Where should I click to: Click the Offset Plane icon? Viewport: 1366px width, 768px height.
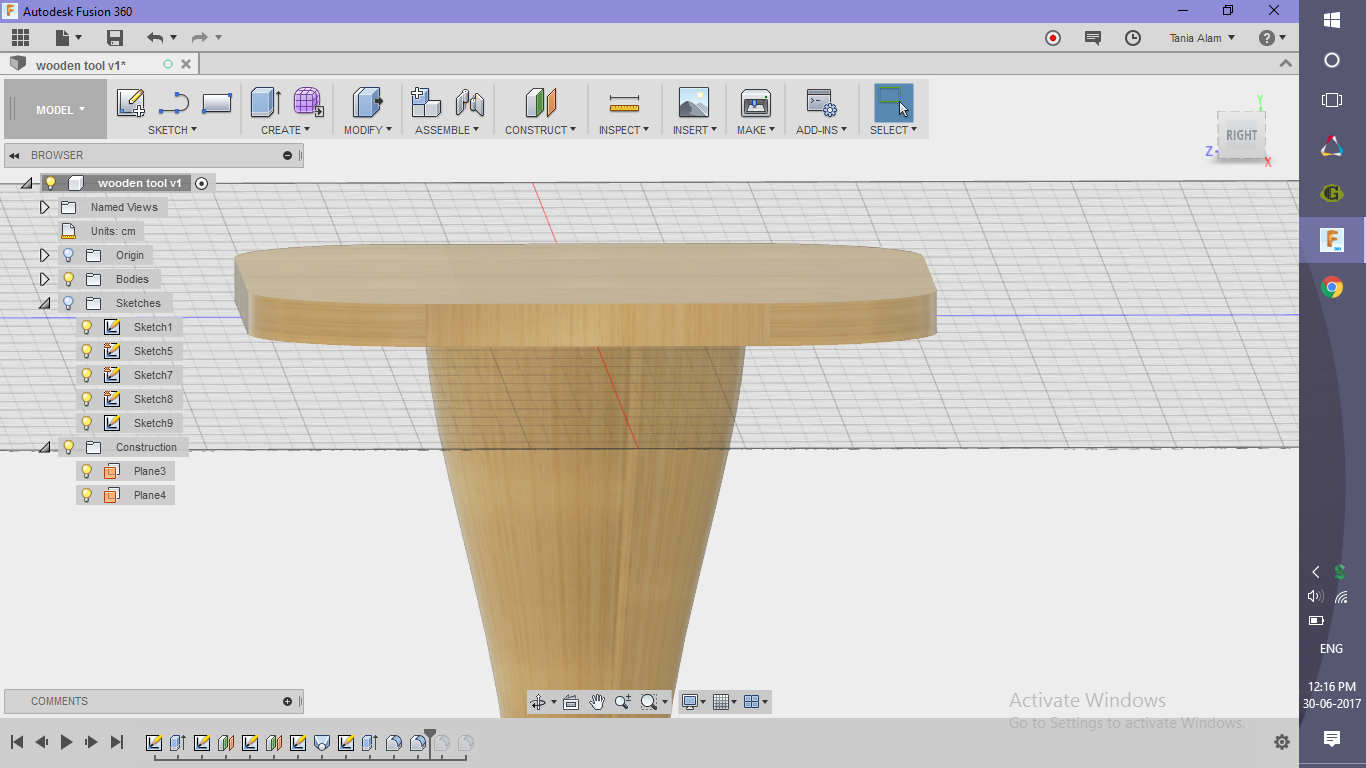[x=541, y=102]
